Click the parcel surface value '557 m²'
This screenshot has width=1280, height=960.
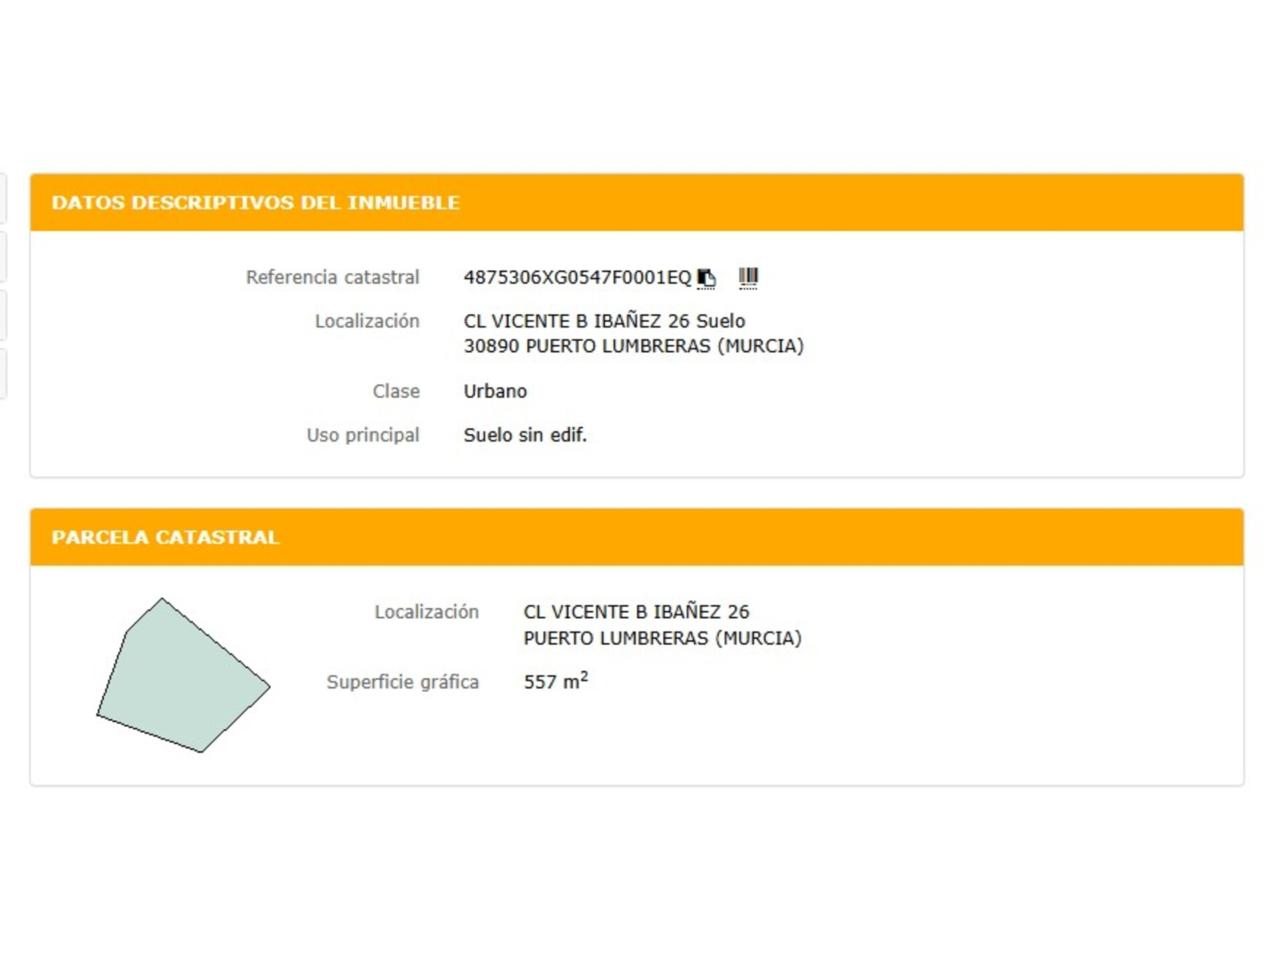point(555,682)
